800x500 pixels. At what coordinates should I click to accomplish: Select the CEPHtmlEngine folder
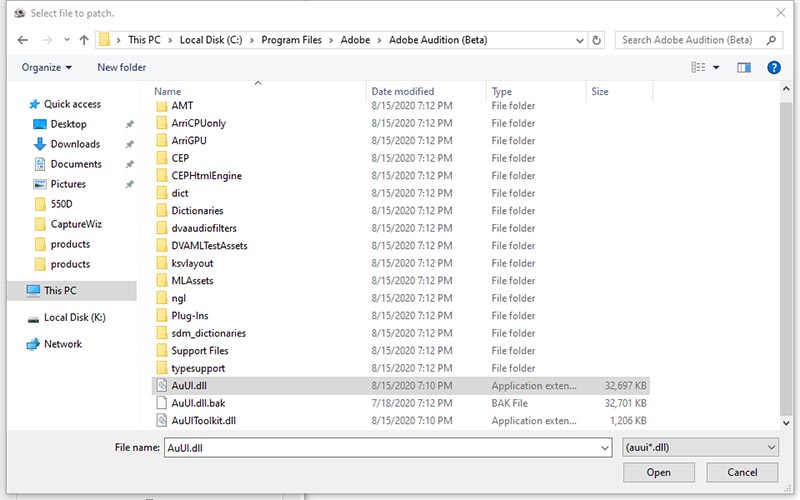coord(206,176)
